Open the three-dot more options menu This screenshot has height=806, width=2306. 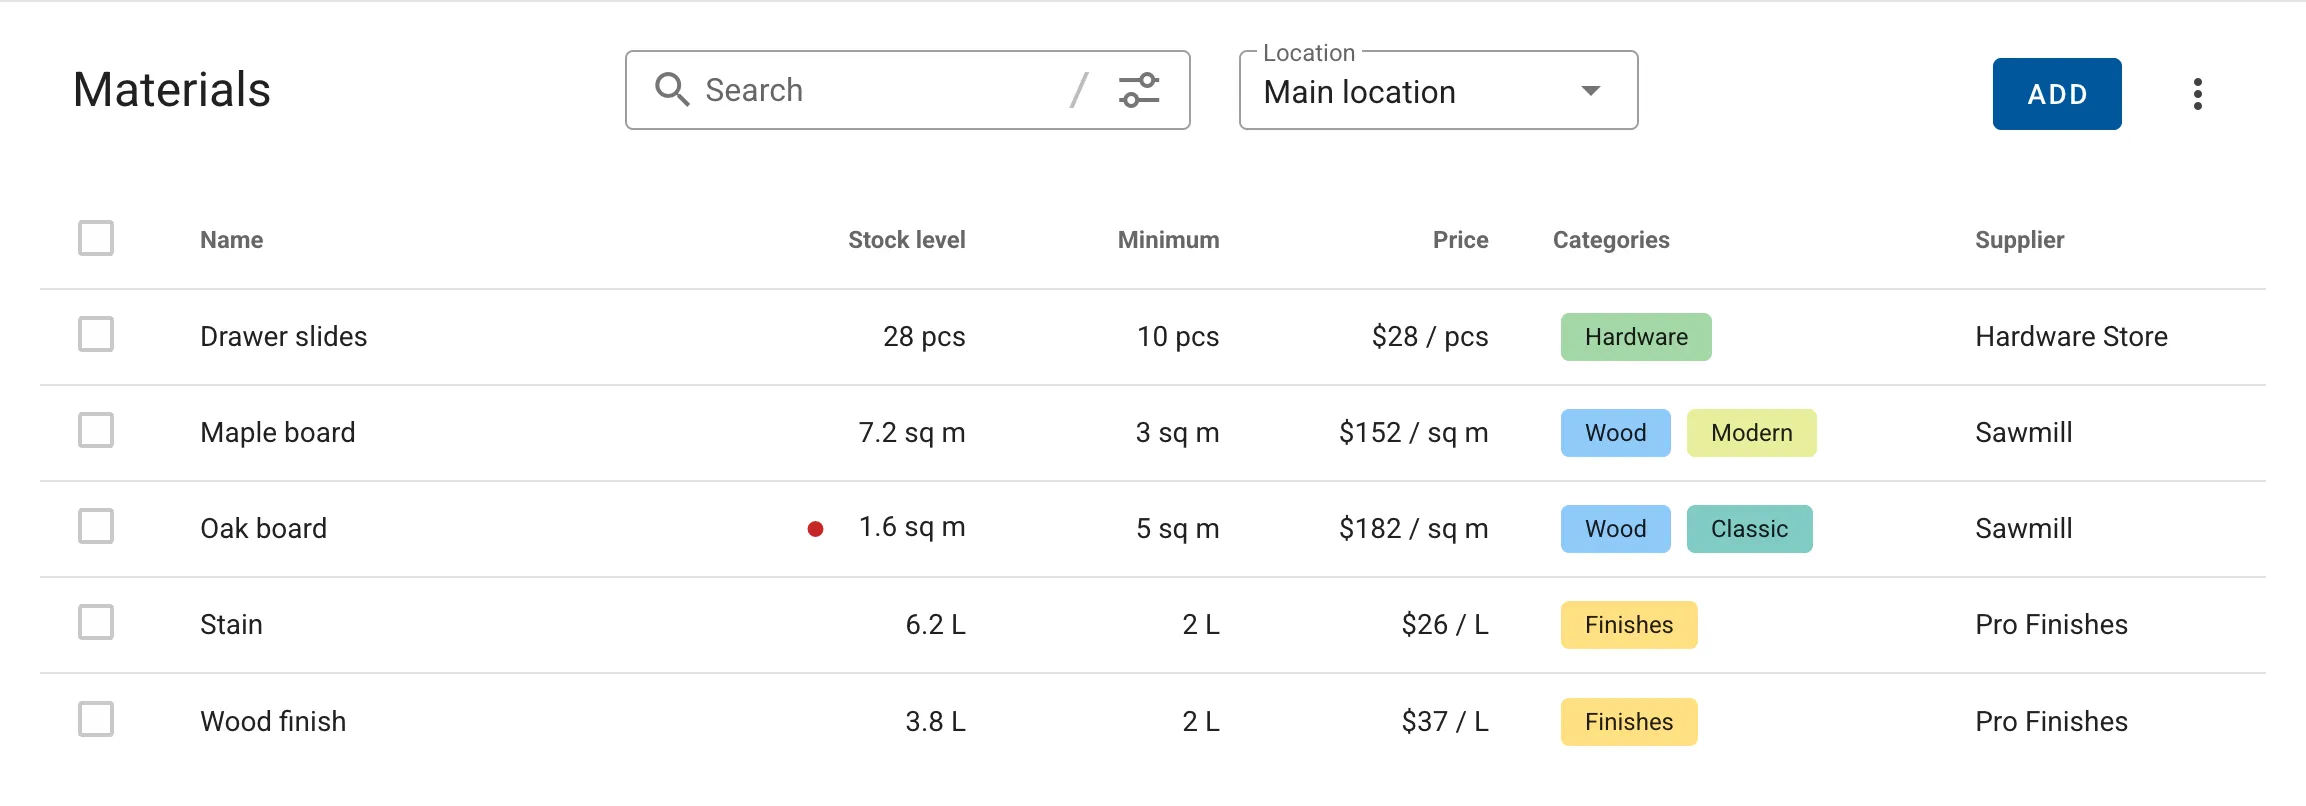click(x=2197, y=94)
